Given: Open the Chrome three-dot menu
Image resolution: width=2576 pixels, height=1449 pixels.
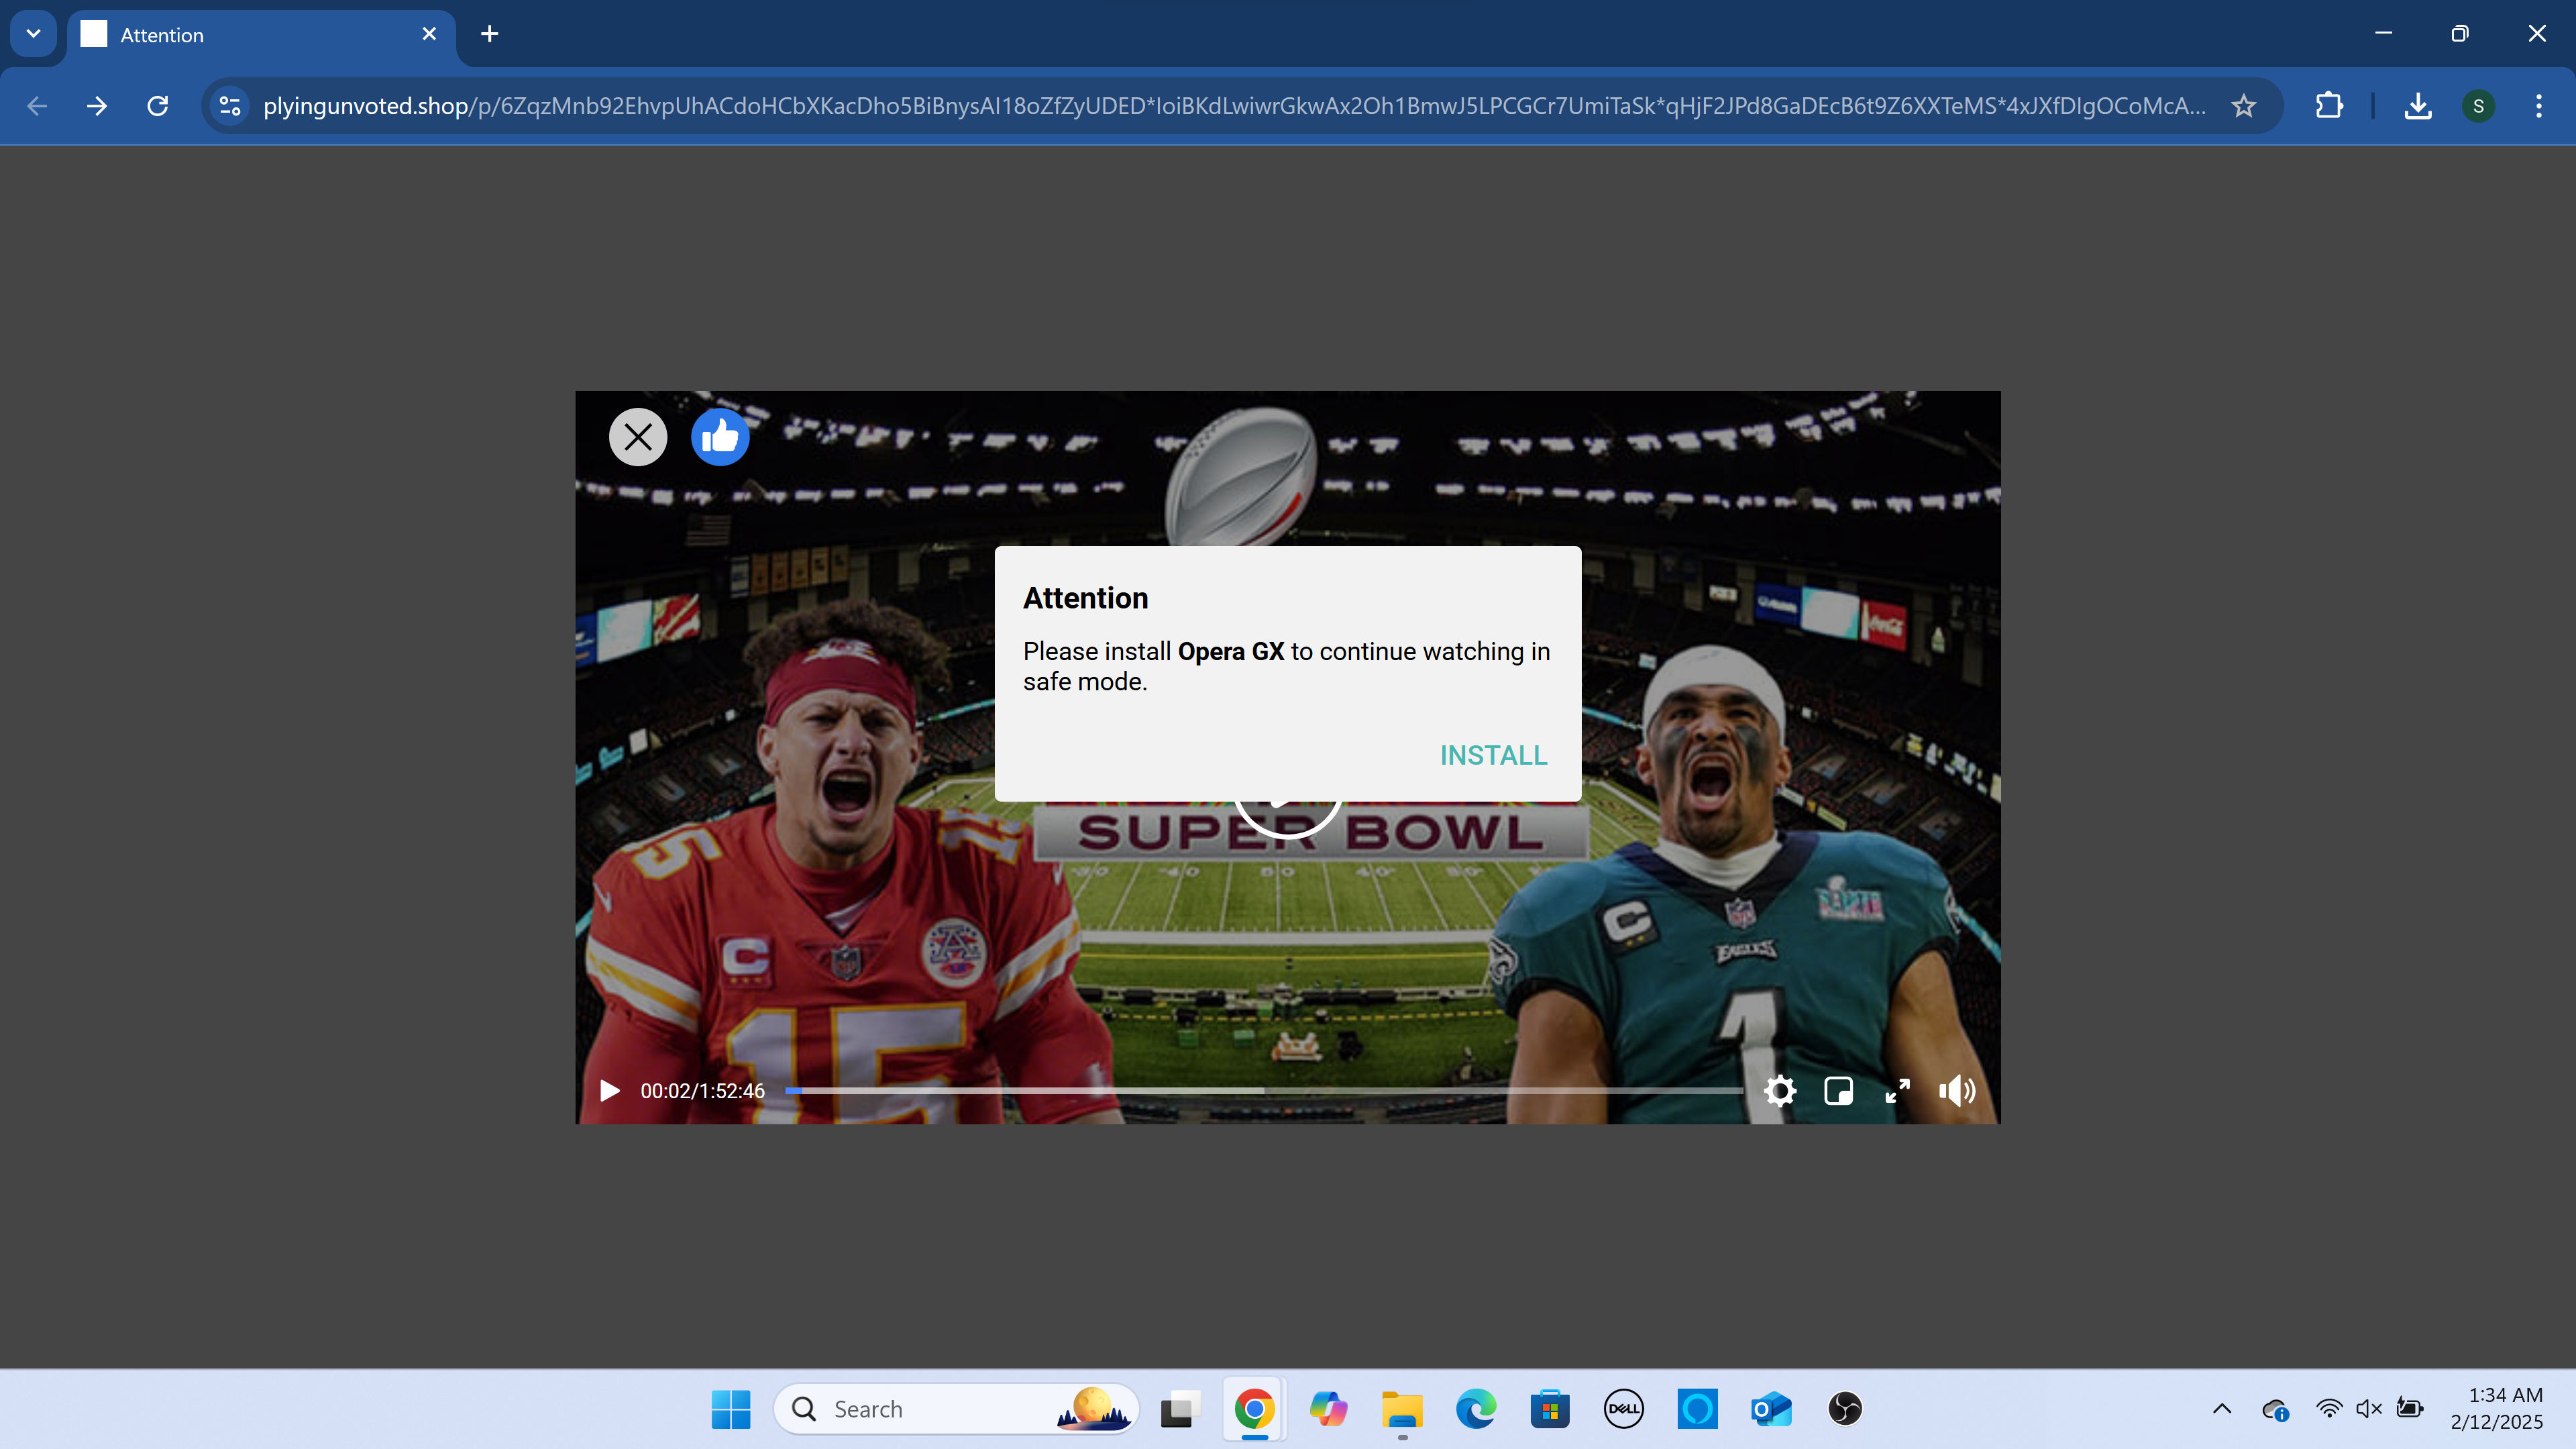Looking at the screenshot, I should pyautogui.click(x=2538, y=106).
